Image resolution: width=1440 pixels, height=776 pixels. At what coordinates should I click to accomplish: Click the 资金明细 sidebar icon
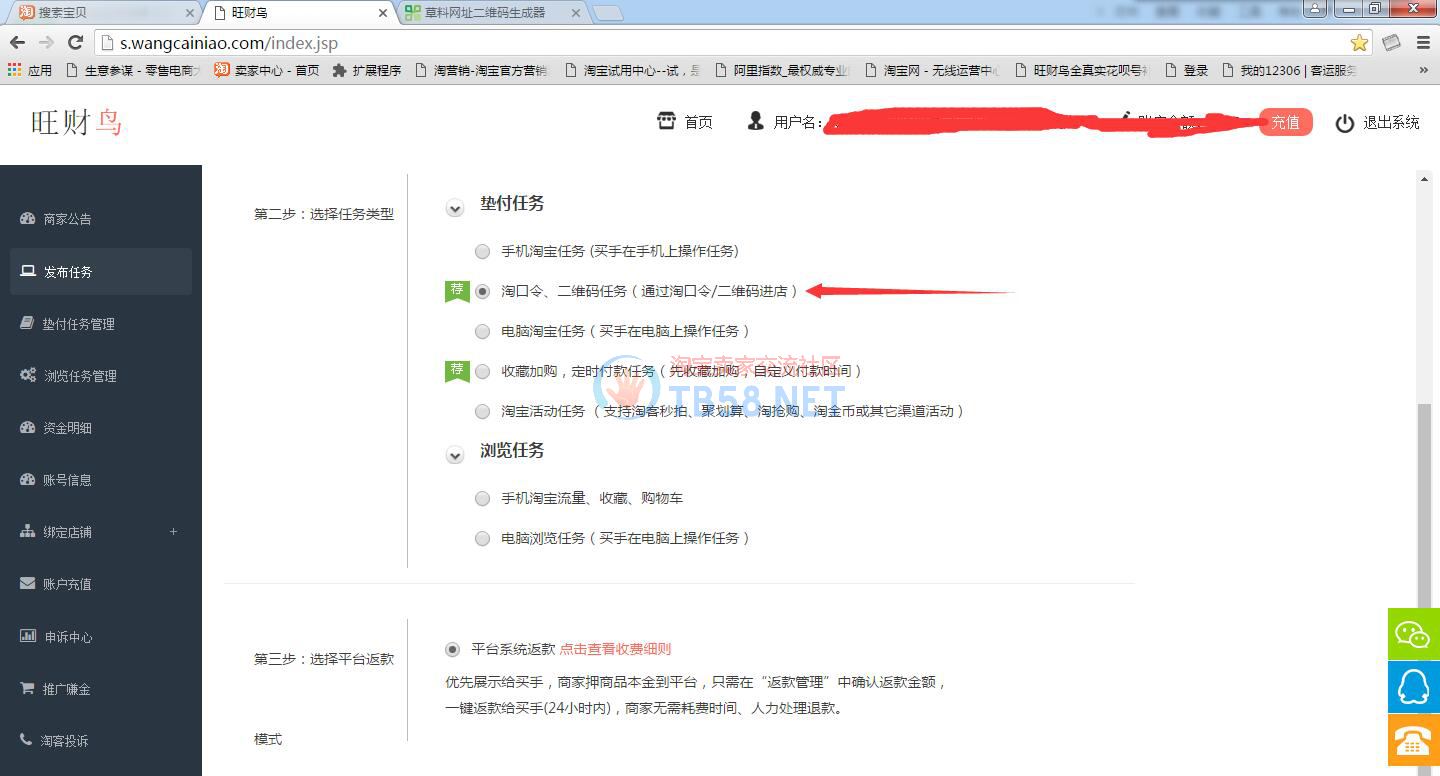click(27, 427)
